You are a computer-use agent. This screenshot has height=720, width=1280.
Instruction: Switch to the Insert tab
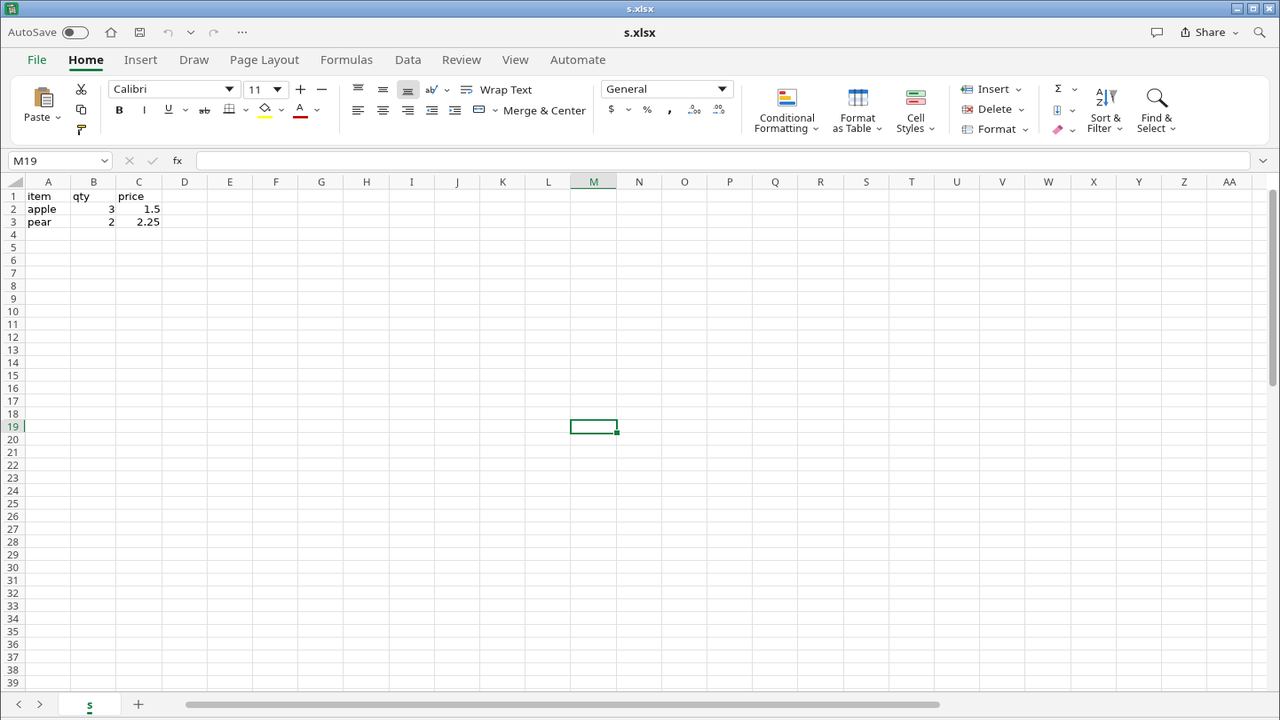coord(141,60)
